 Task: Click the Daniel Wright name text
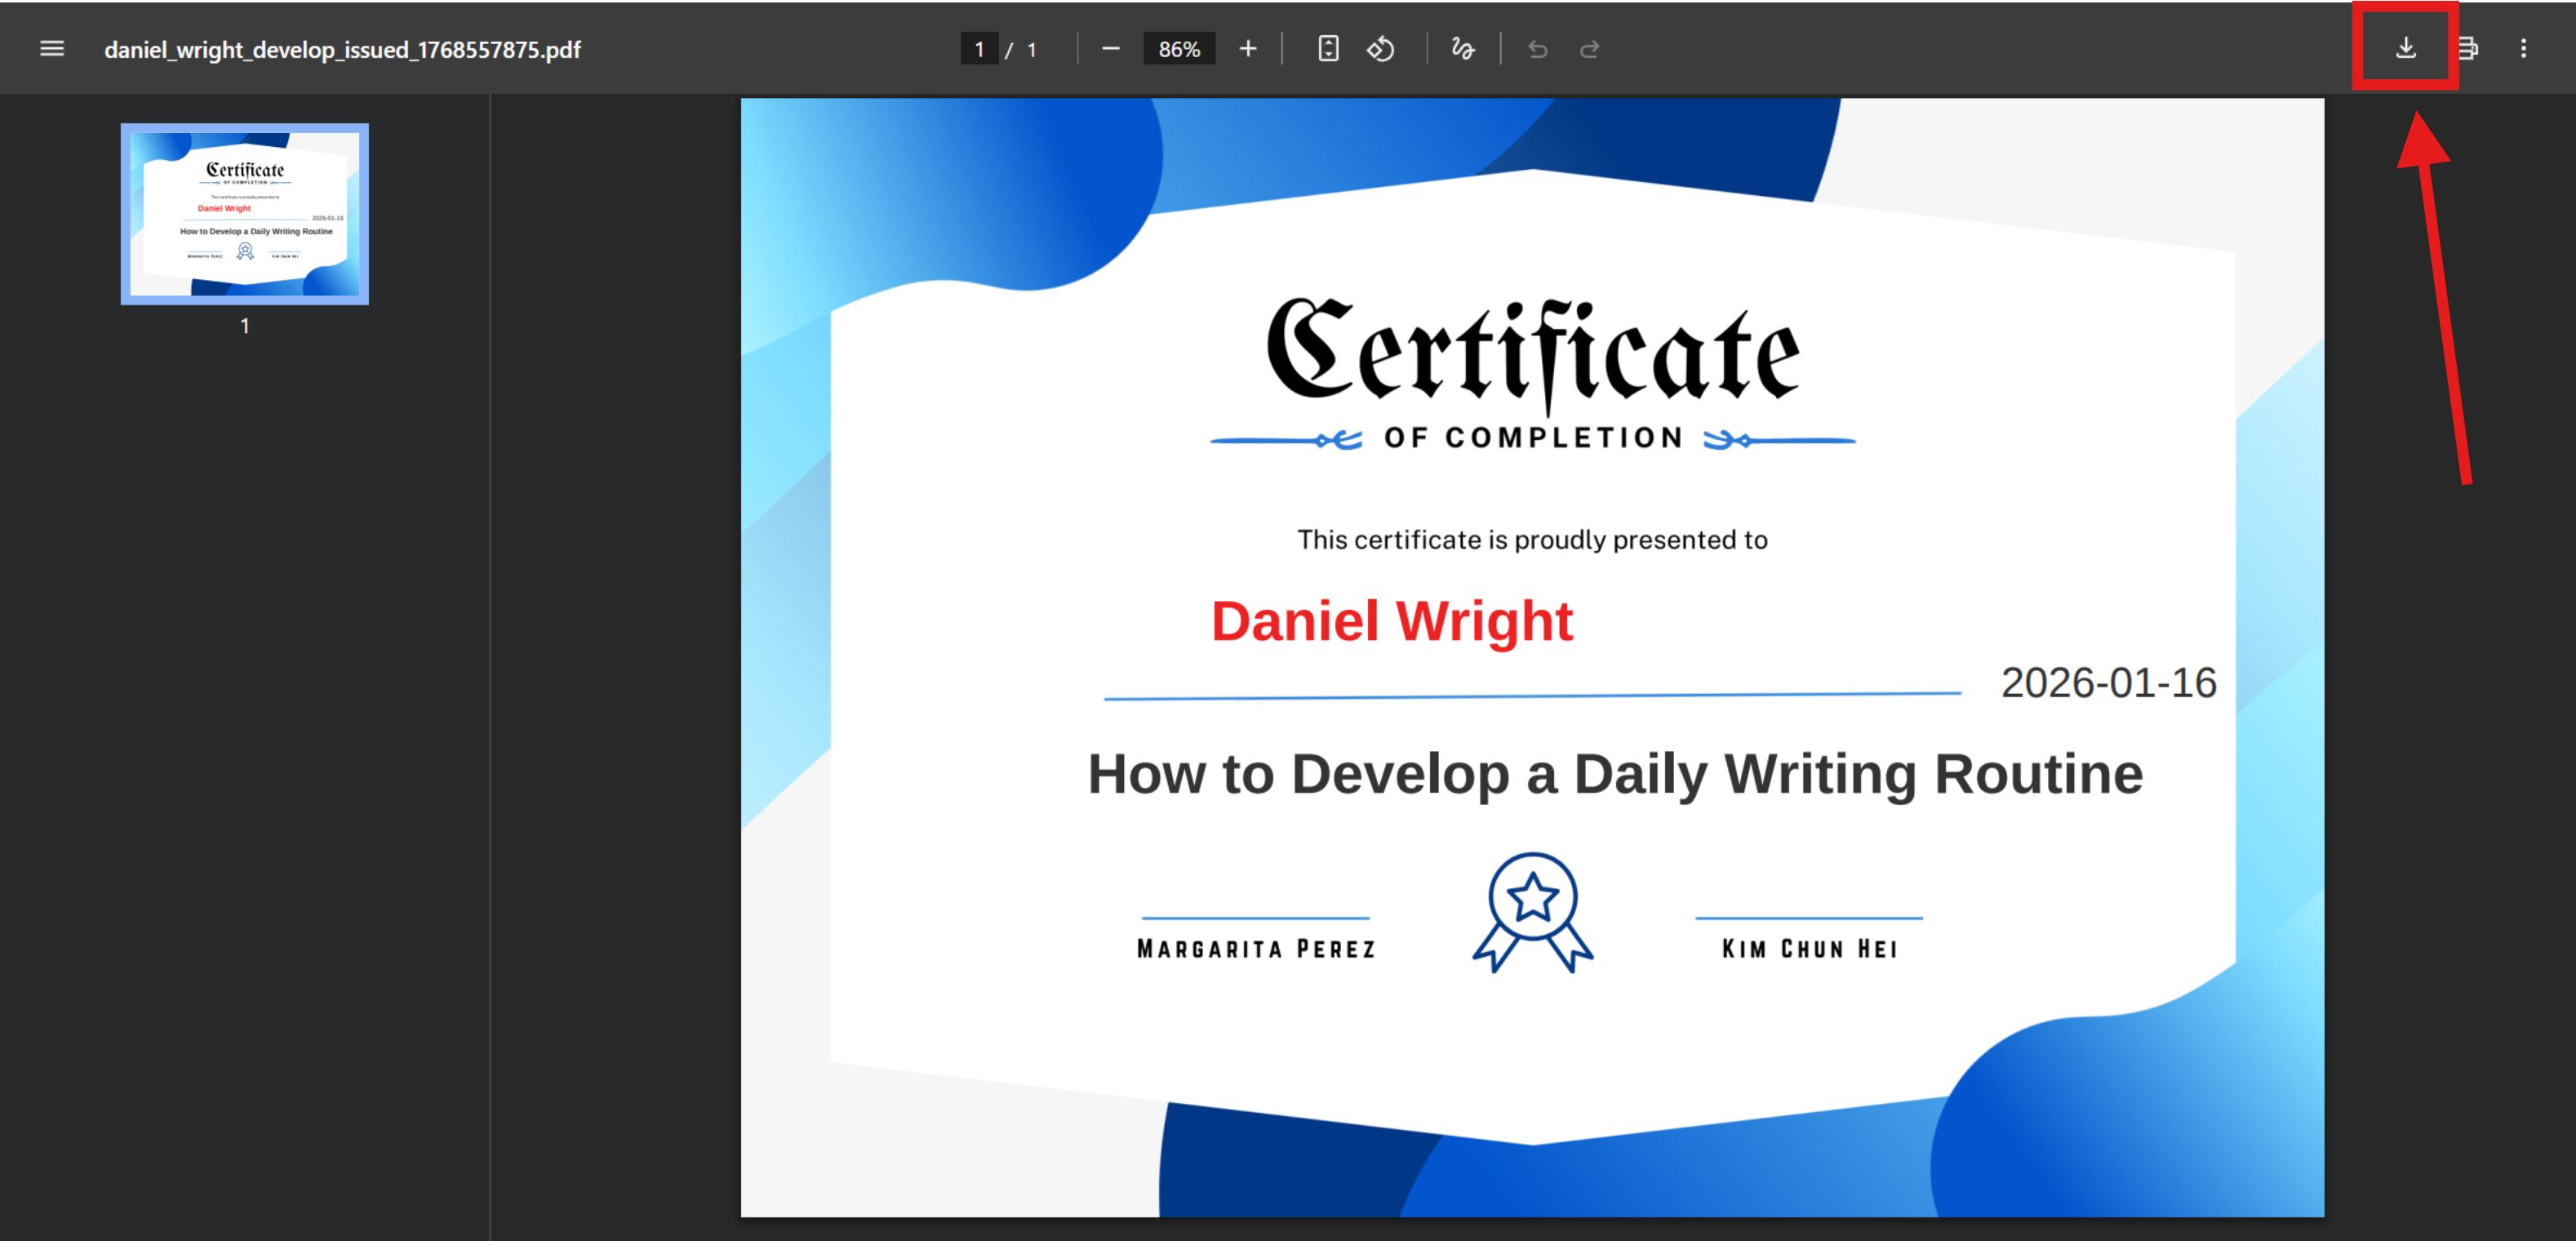tap(1391, 621)
